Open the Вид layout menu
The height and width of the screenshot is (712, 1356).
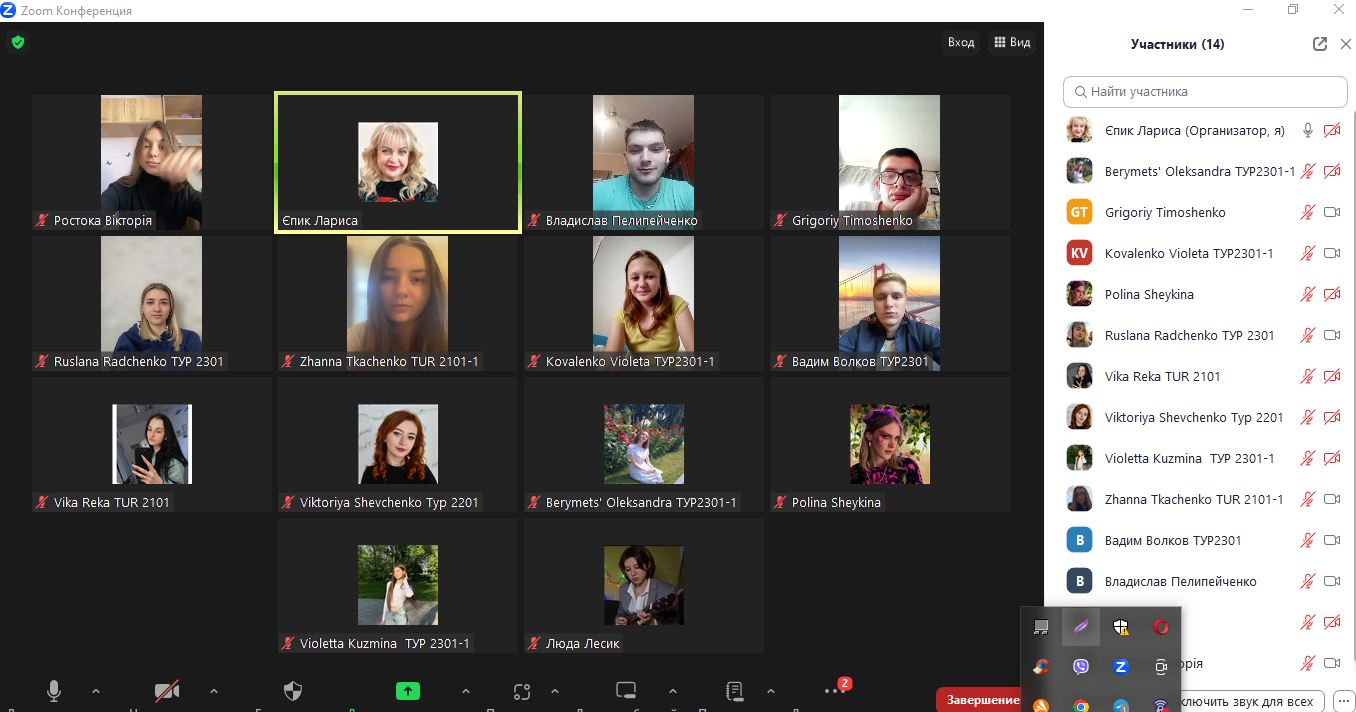tap(1011, 42)
